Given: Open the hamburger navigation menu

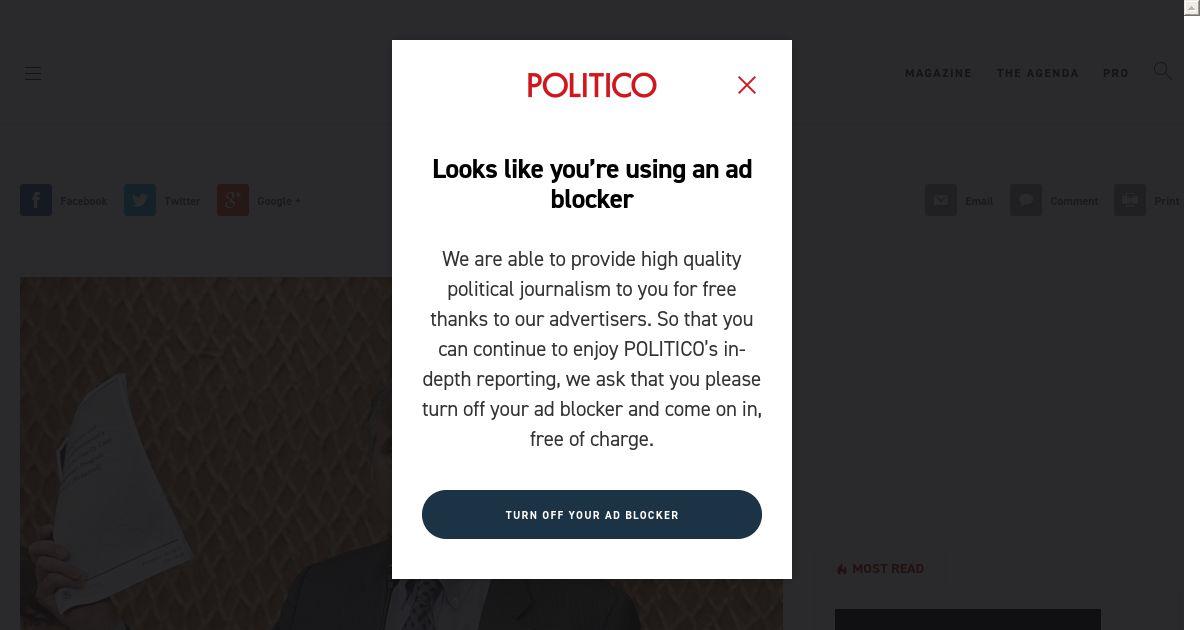Looking at the screenshot, I should click(33, 73).
